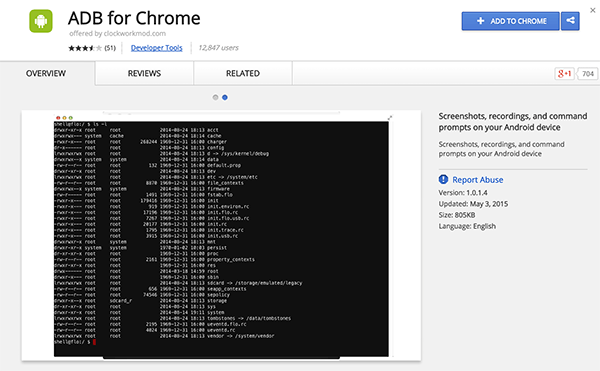Screen dimensions: 600x371
Task: Click the 'ADB for Chrome' title
Action: [x=134, y=18]
